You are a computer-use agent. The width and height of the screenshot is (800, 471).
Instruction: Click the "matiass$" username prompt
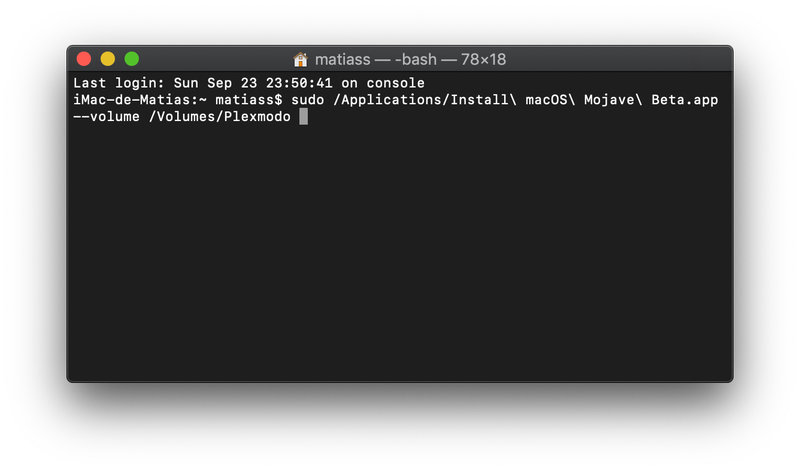[248, 100]
